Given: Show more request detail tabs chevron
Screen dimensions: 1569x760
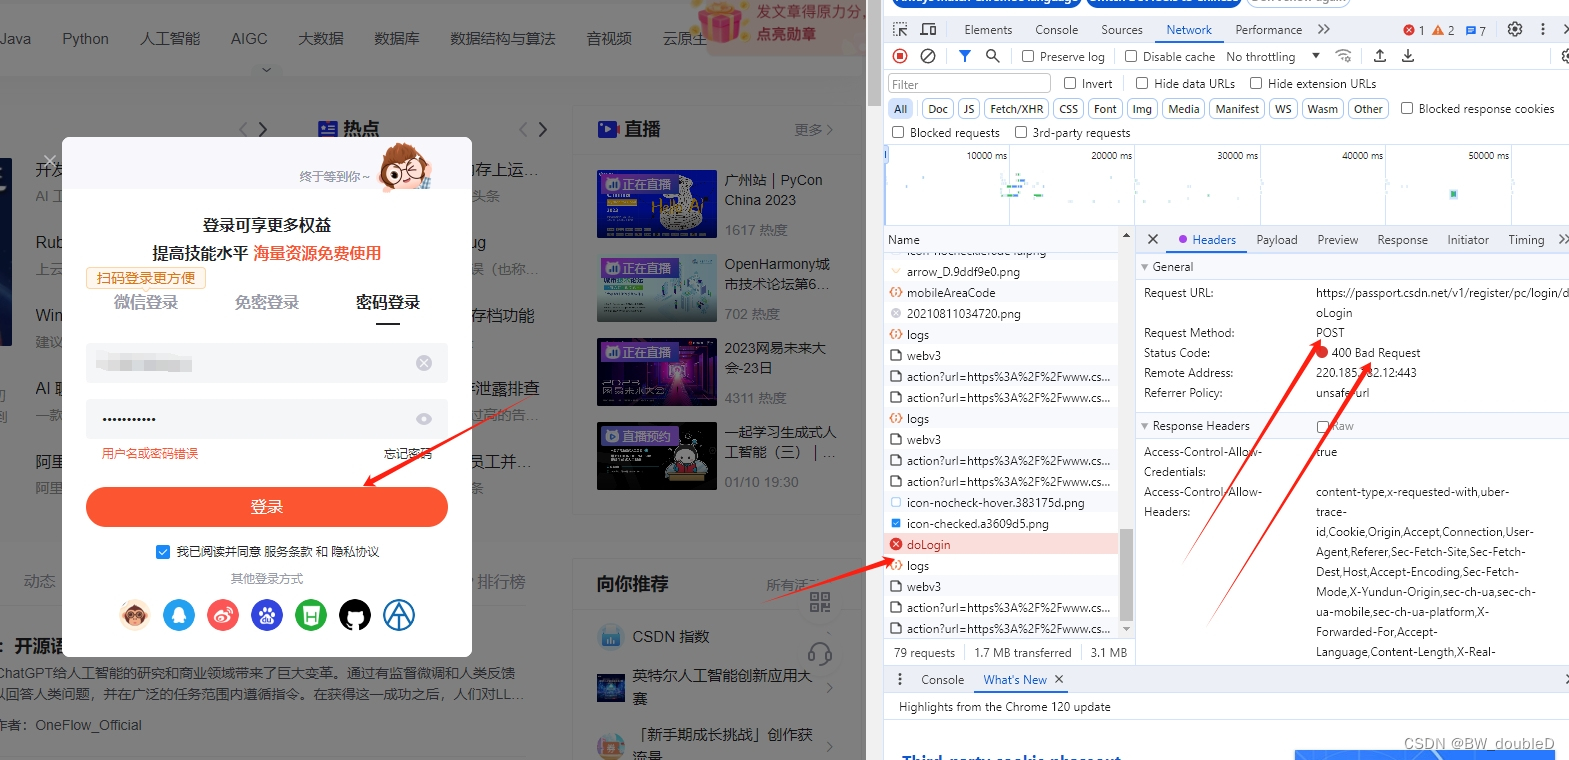Looking at the screenshot, I should (x=1563, y=239).
